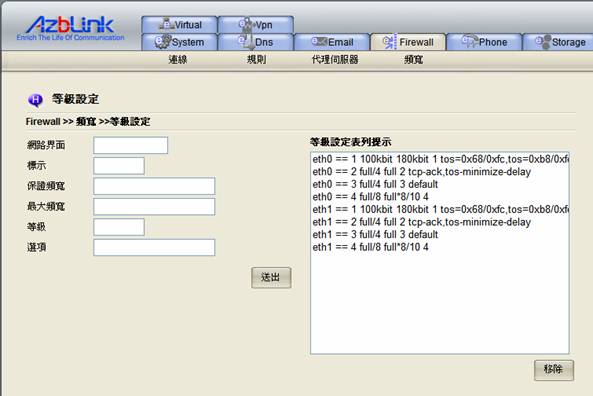Image resolution: width=593 pixels, height=396 pixels.
Task: Focus the 網路界面 input field
Action: [130, 145]
